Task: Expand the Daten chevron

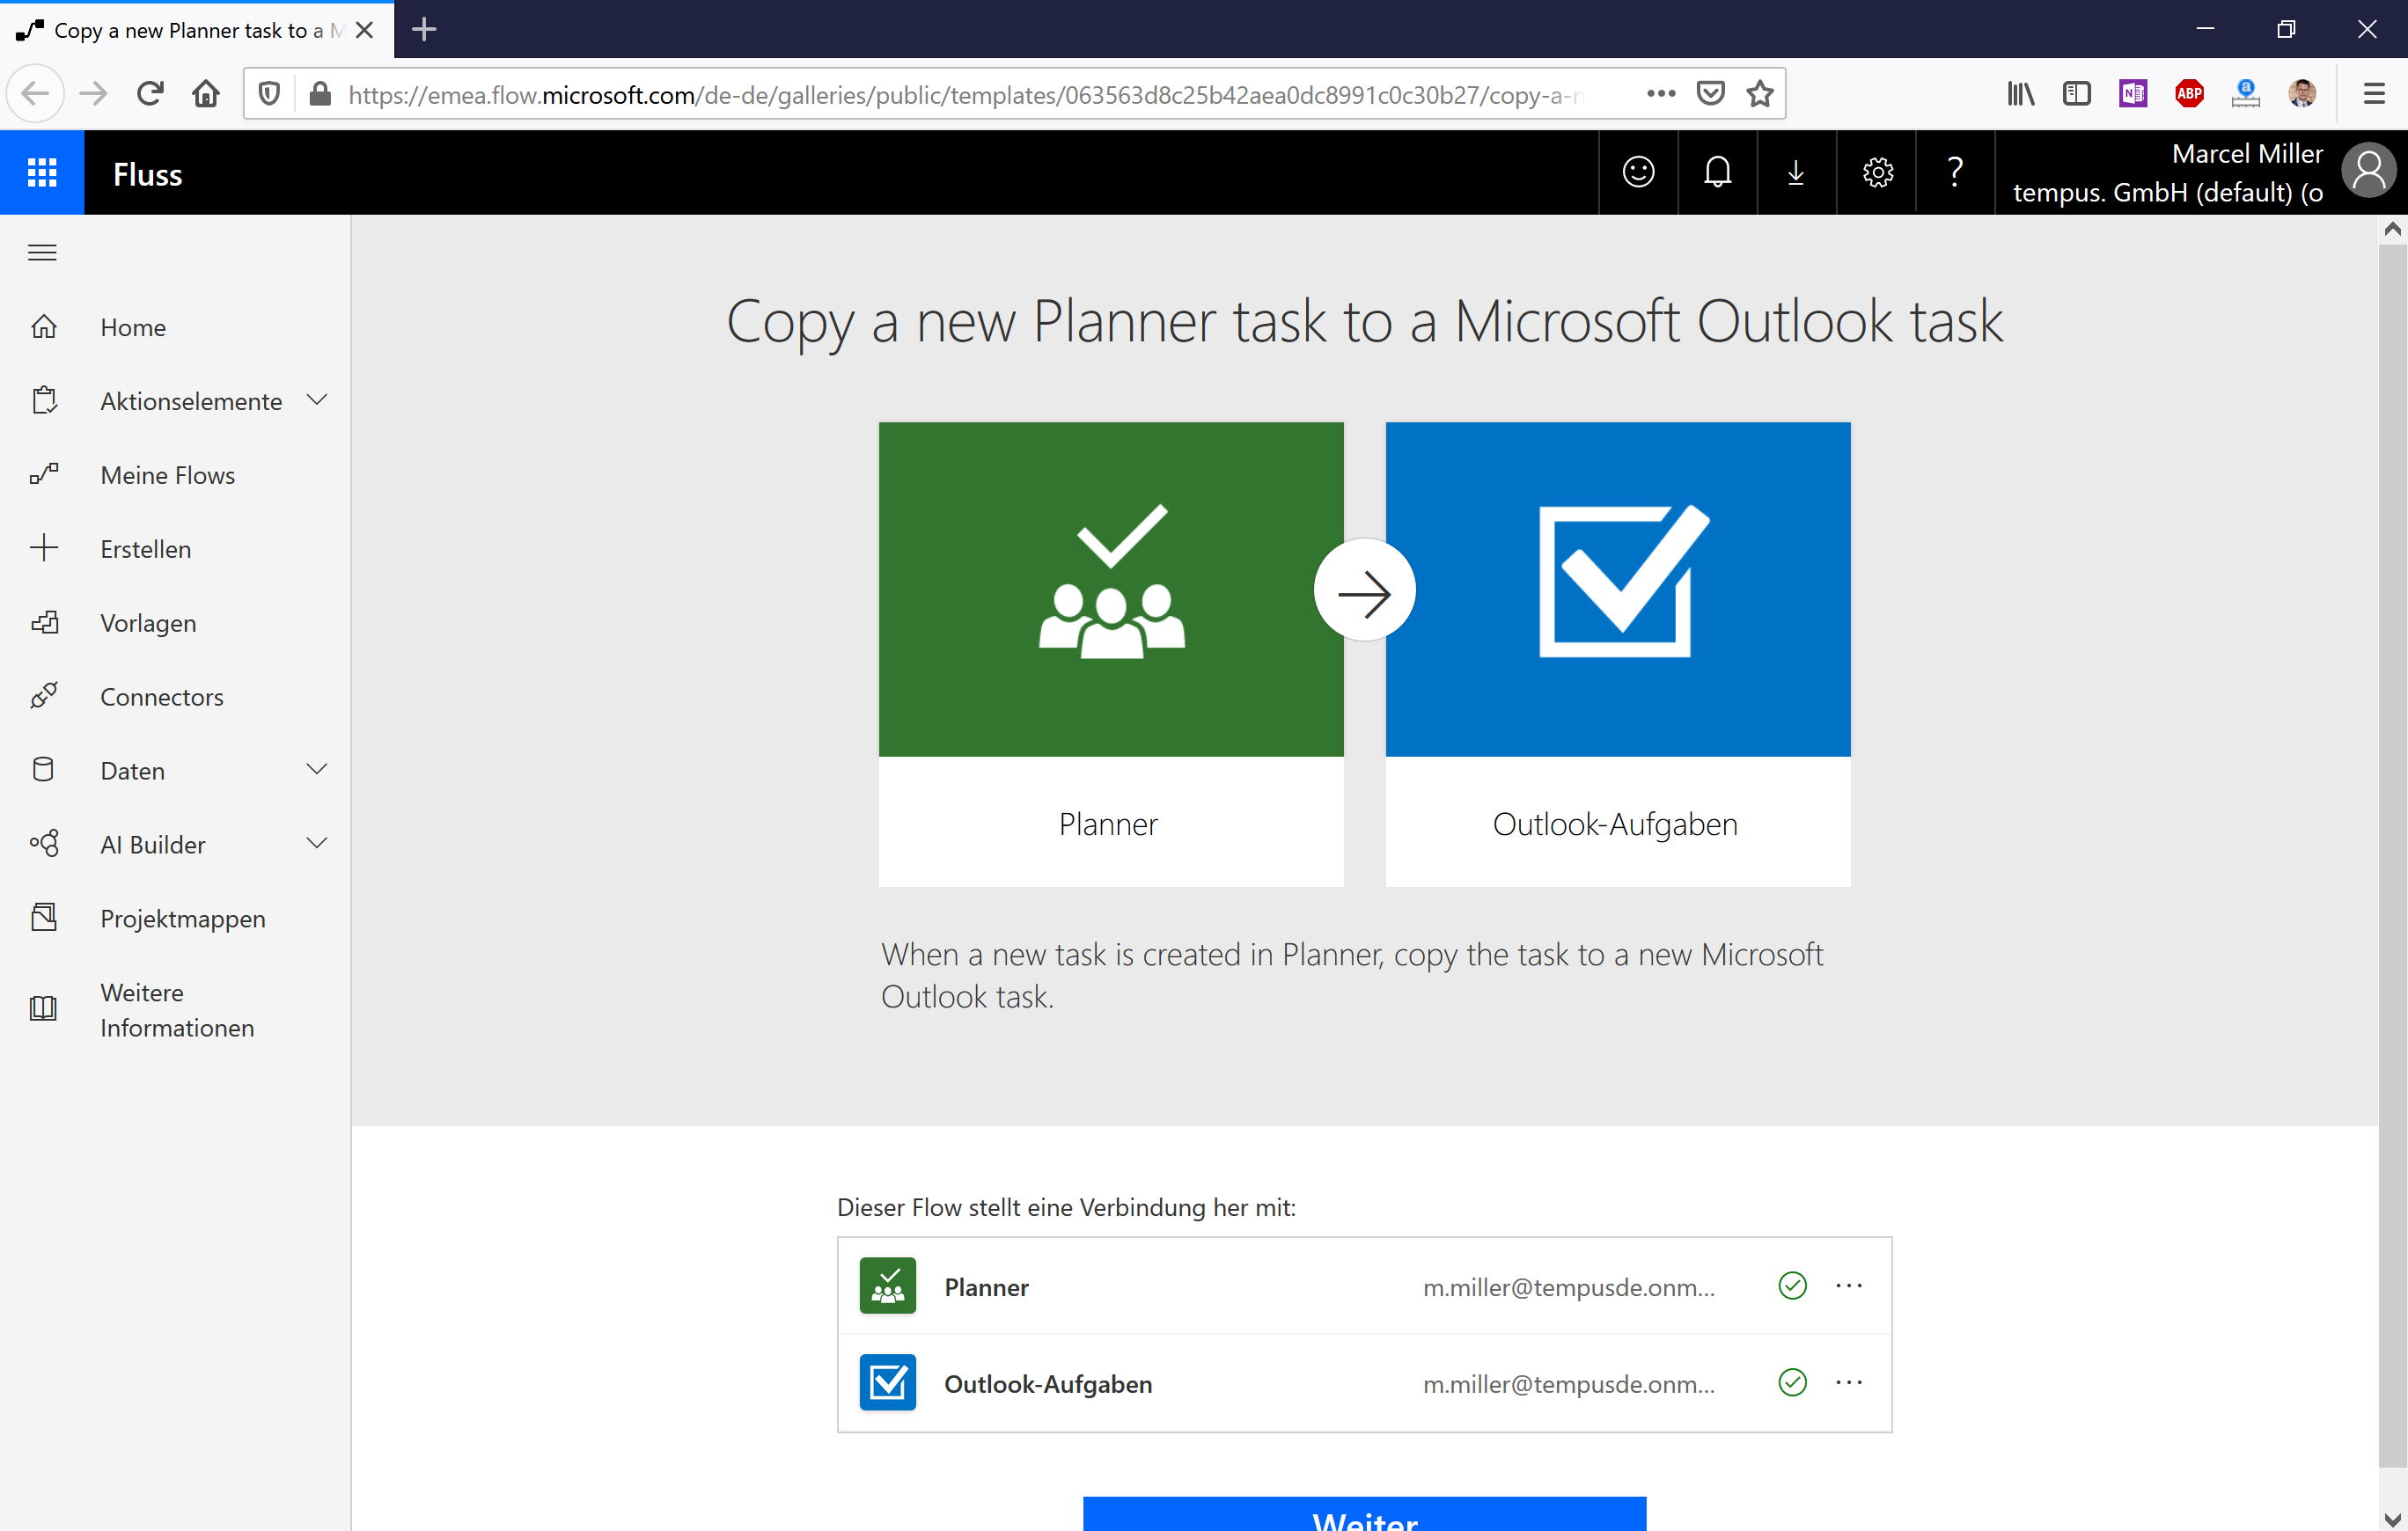Action: pyautogui.click(x=317, y=769)
